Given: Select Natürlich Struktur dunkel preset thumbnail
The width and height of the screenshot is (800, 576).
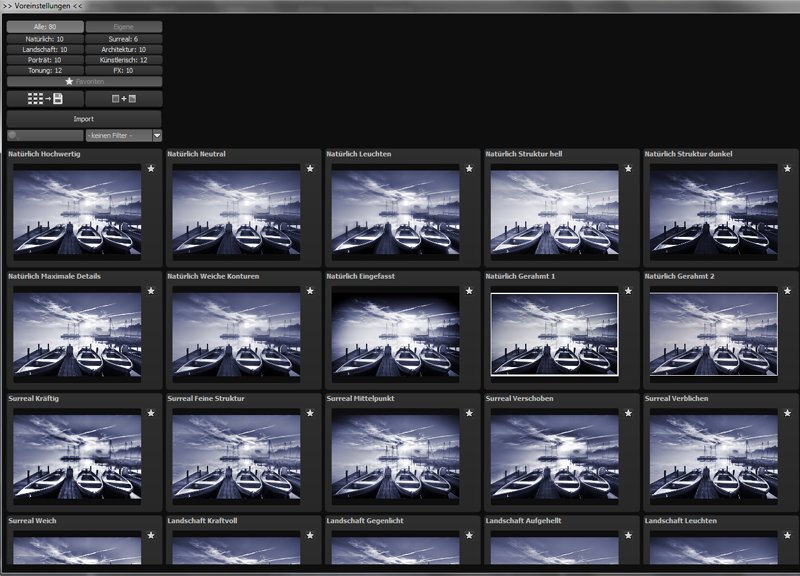Looking at the screenshot, I should click(714, 212).
